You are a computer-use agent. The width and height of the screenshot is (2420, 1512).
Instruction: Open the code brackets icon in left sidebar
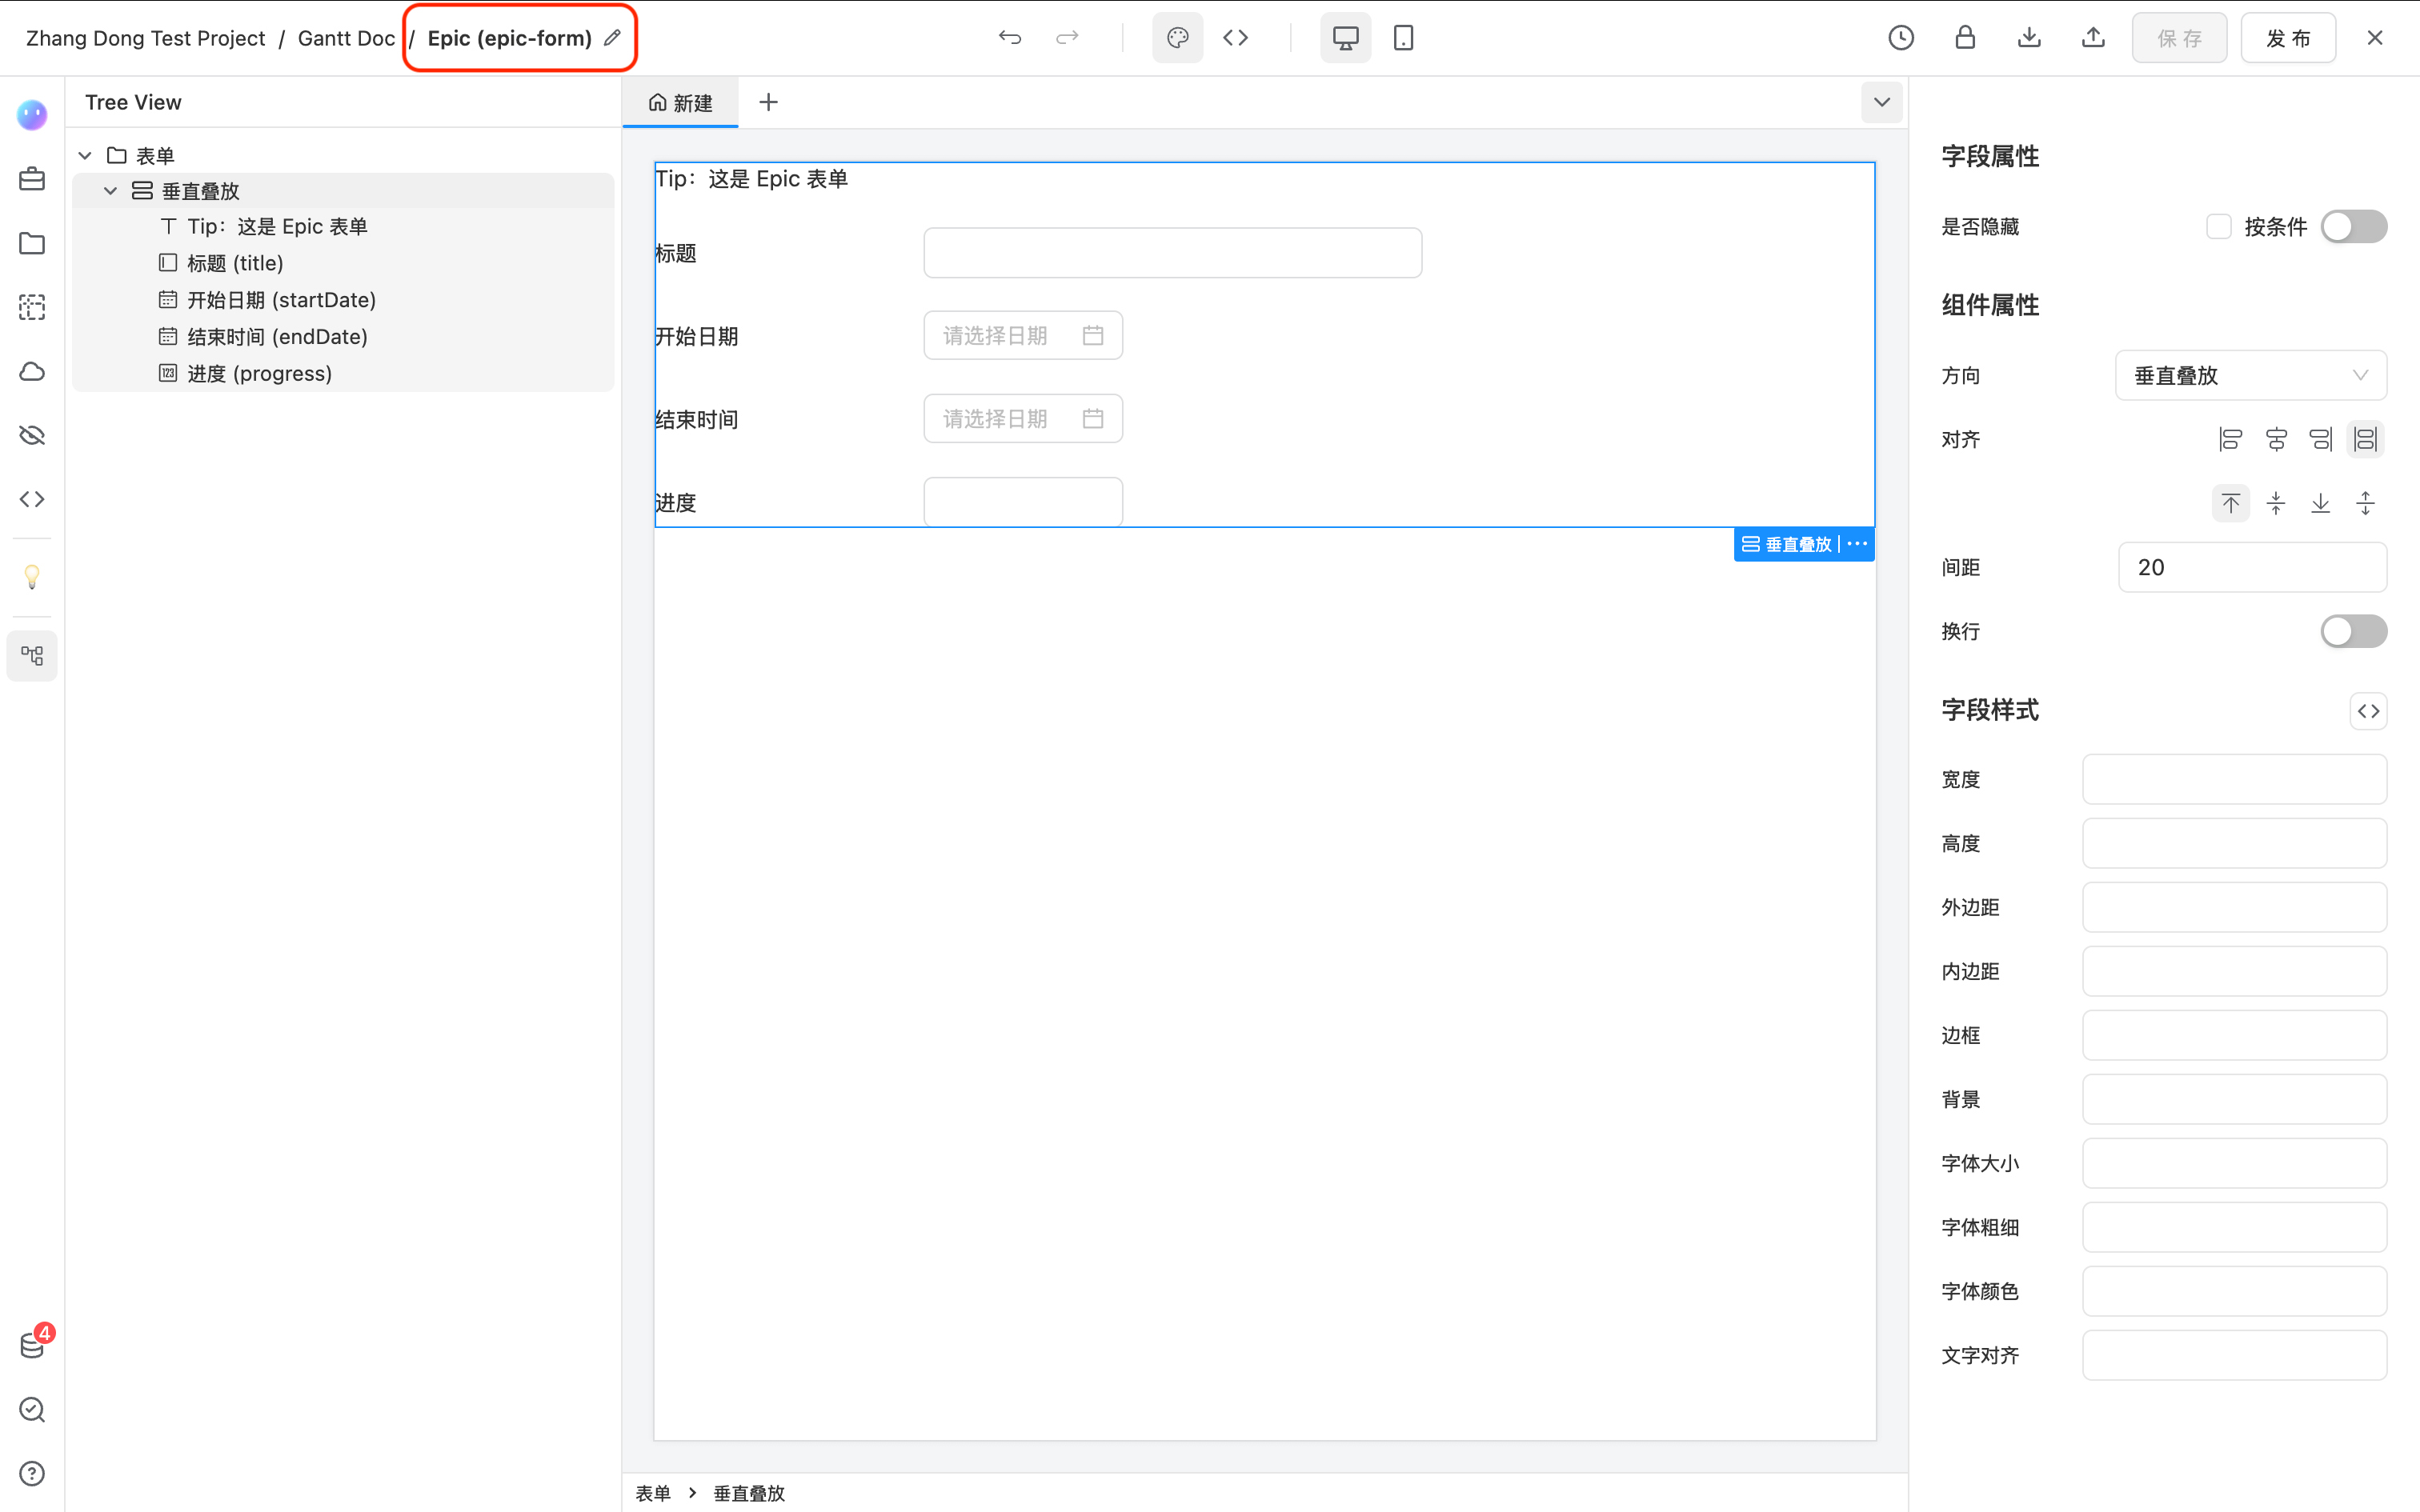click(32, 499)
